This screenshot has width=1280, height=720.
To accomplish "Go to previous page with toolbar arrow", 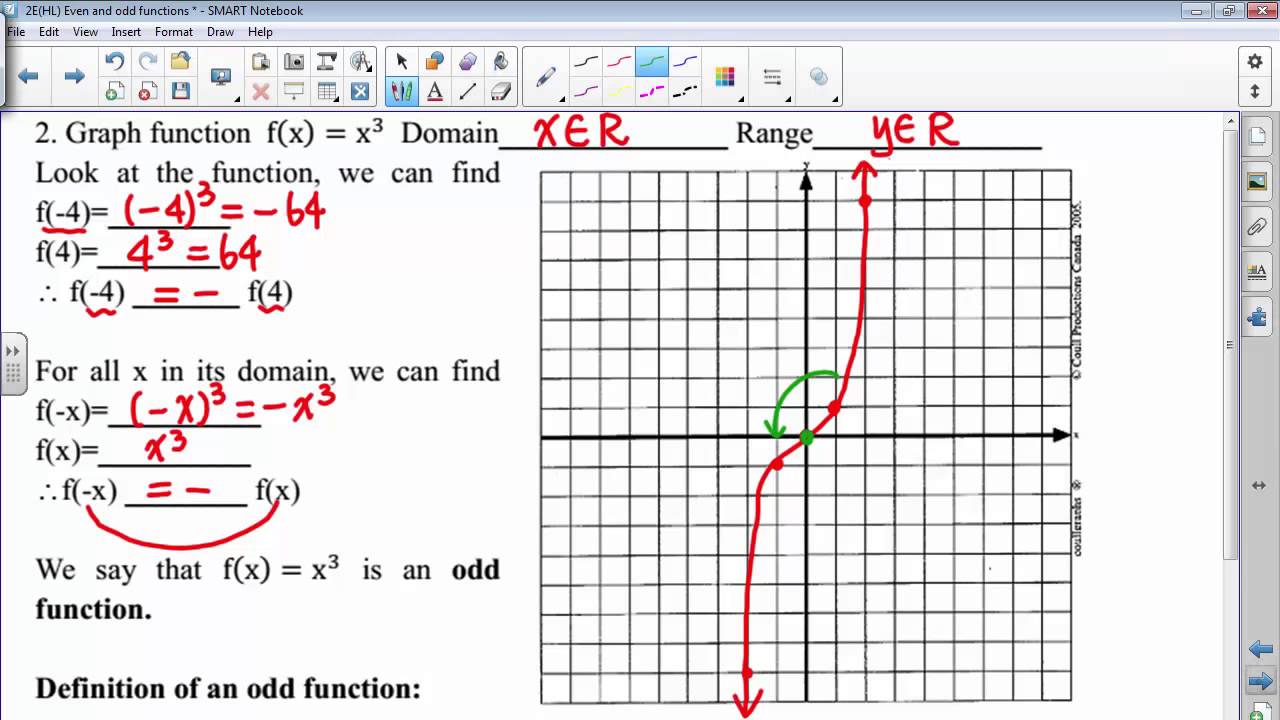I will pos(28,76).
